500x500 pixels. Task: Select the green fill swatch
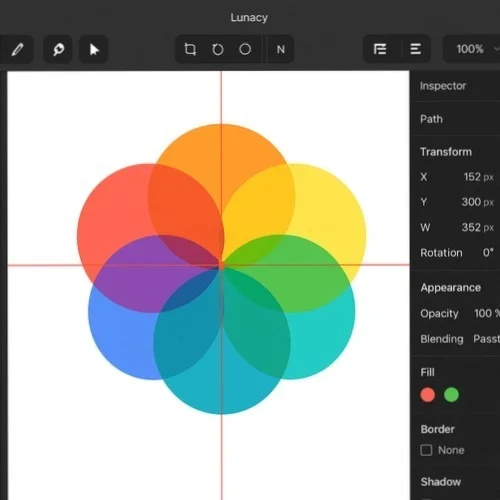451,395
